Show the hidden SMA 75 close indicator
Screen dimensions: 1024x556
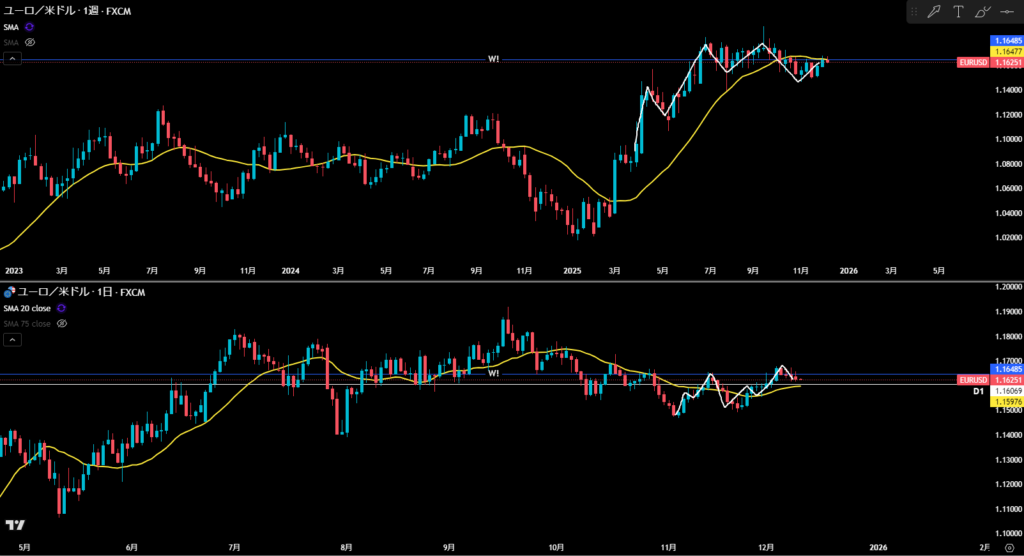pyautogui.click(x=62, y=323)
